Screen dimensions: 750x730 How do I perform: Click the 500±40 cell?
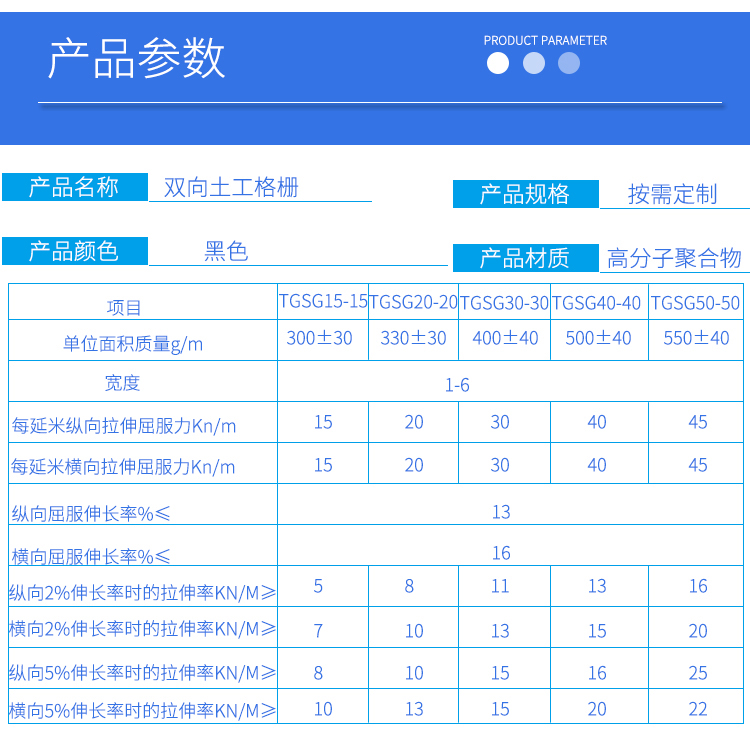tap(598, 338)
